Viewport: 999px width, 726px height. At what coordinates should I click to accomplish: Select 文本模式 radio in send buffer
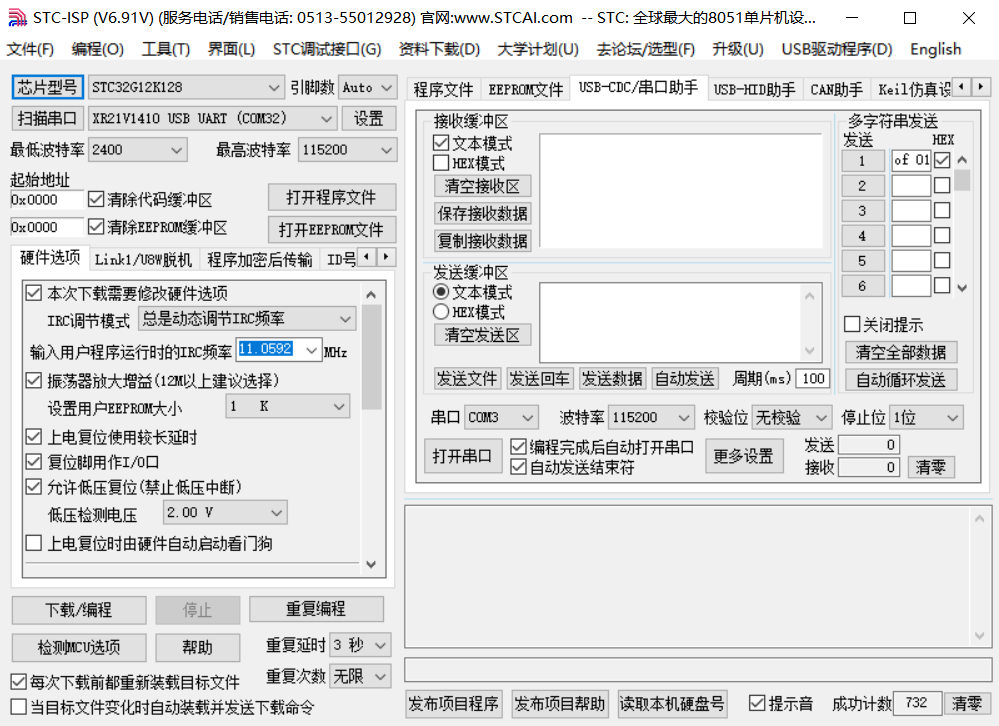pyautogui.click(x=441, y=292)
